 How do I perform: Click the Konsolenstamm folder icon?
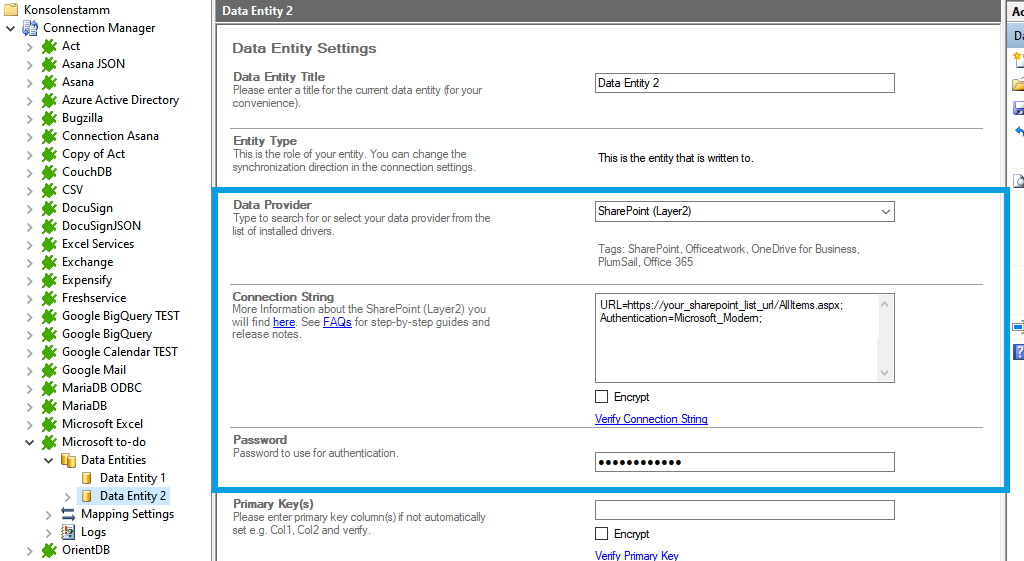tap(11, 9)
